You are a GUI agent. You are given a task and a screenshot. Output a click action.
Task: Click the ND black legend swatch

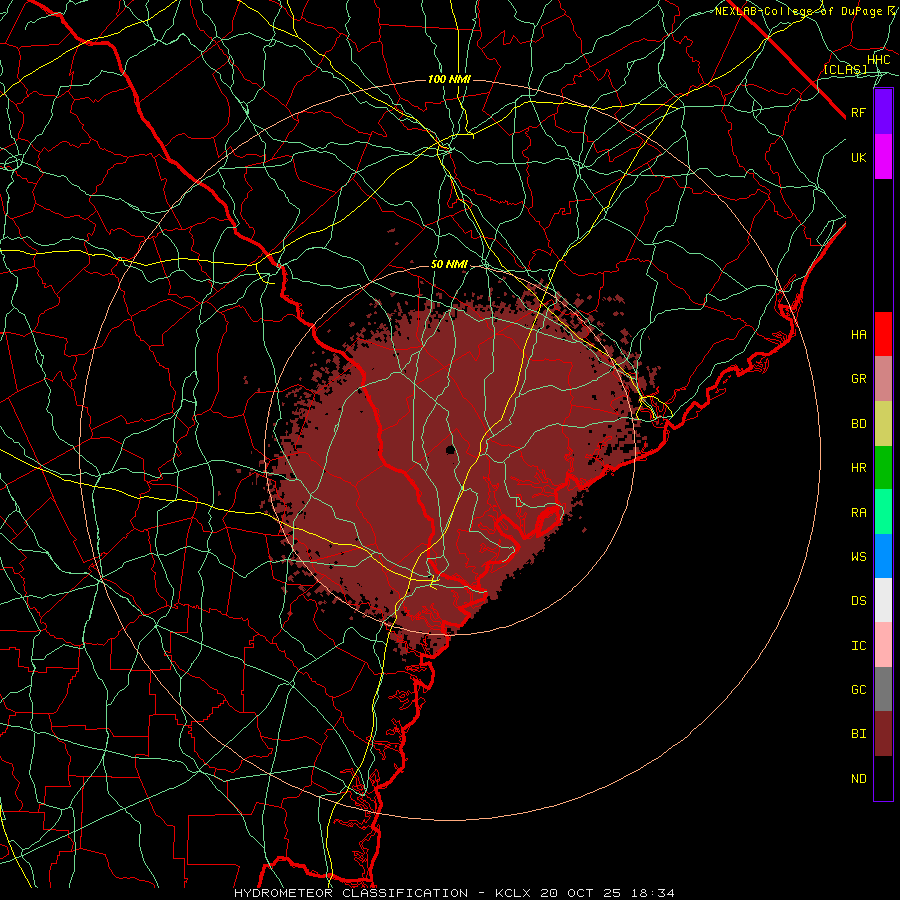pos(883,778)
